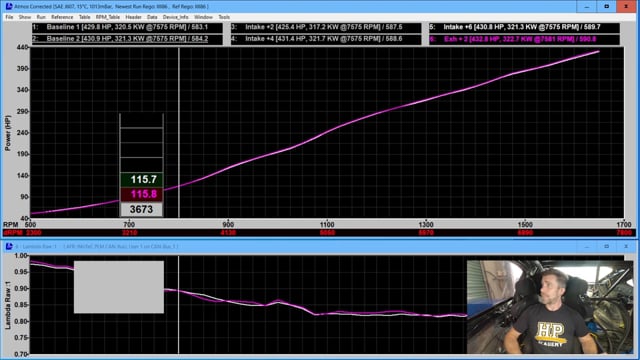Close the main dyno window
Screen dimensions: 640x360
pos(627,7)
